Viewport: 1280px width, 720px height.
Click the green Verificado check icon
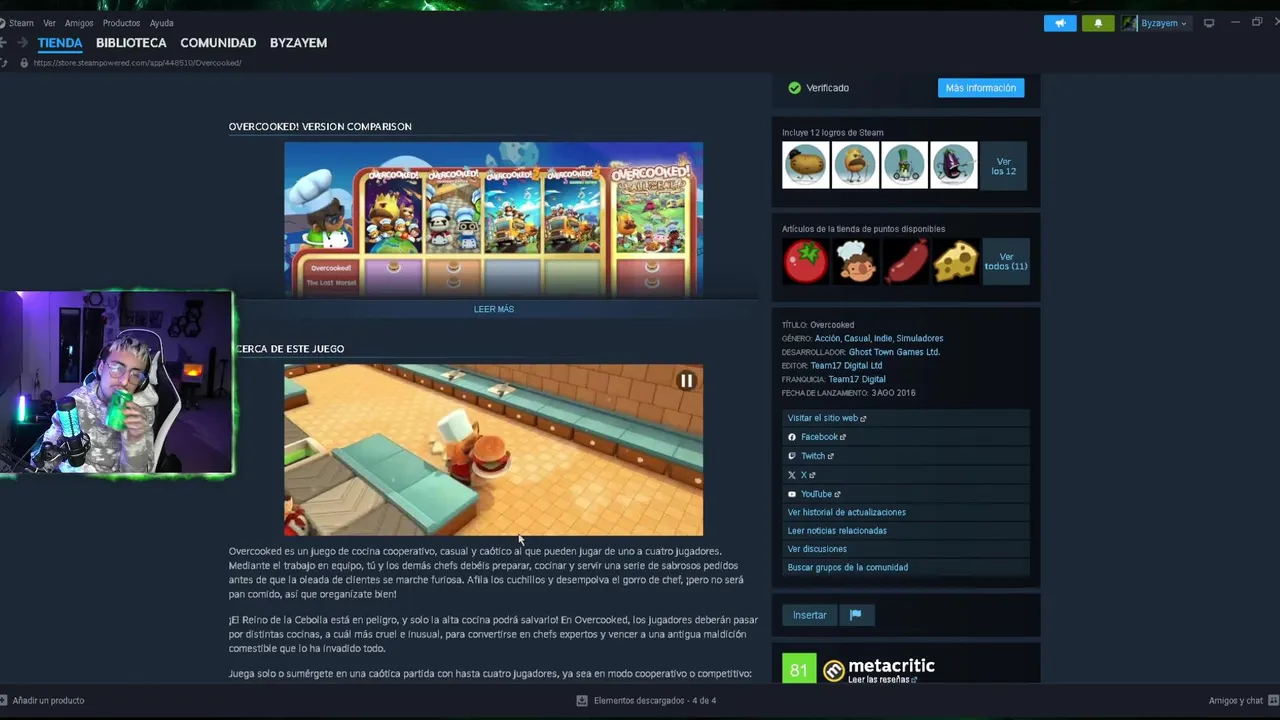point(794,88)
